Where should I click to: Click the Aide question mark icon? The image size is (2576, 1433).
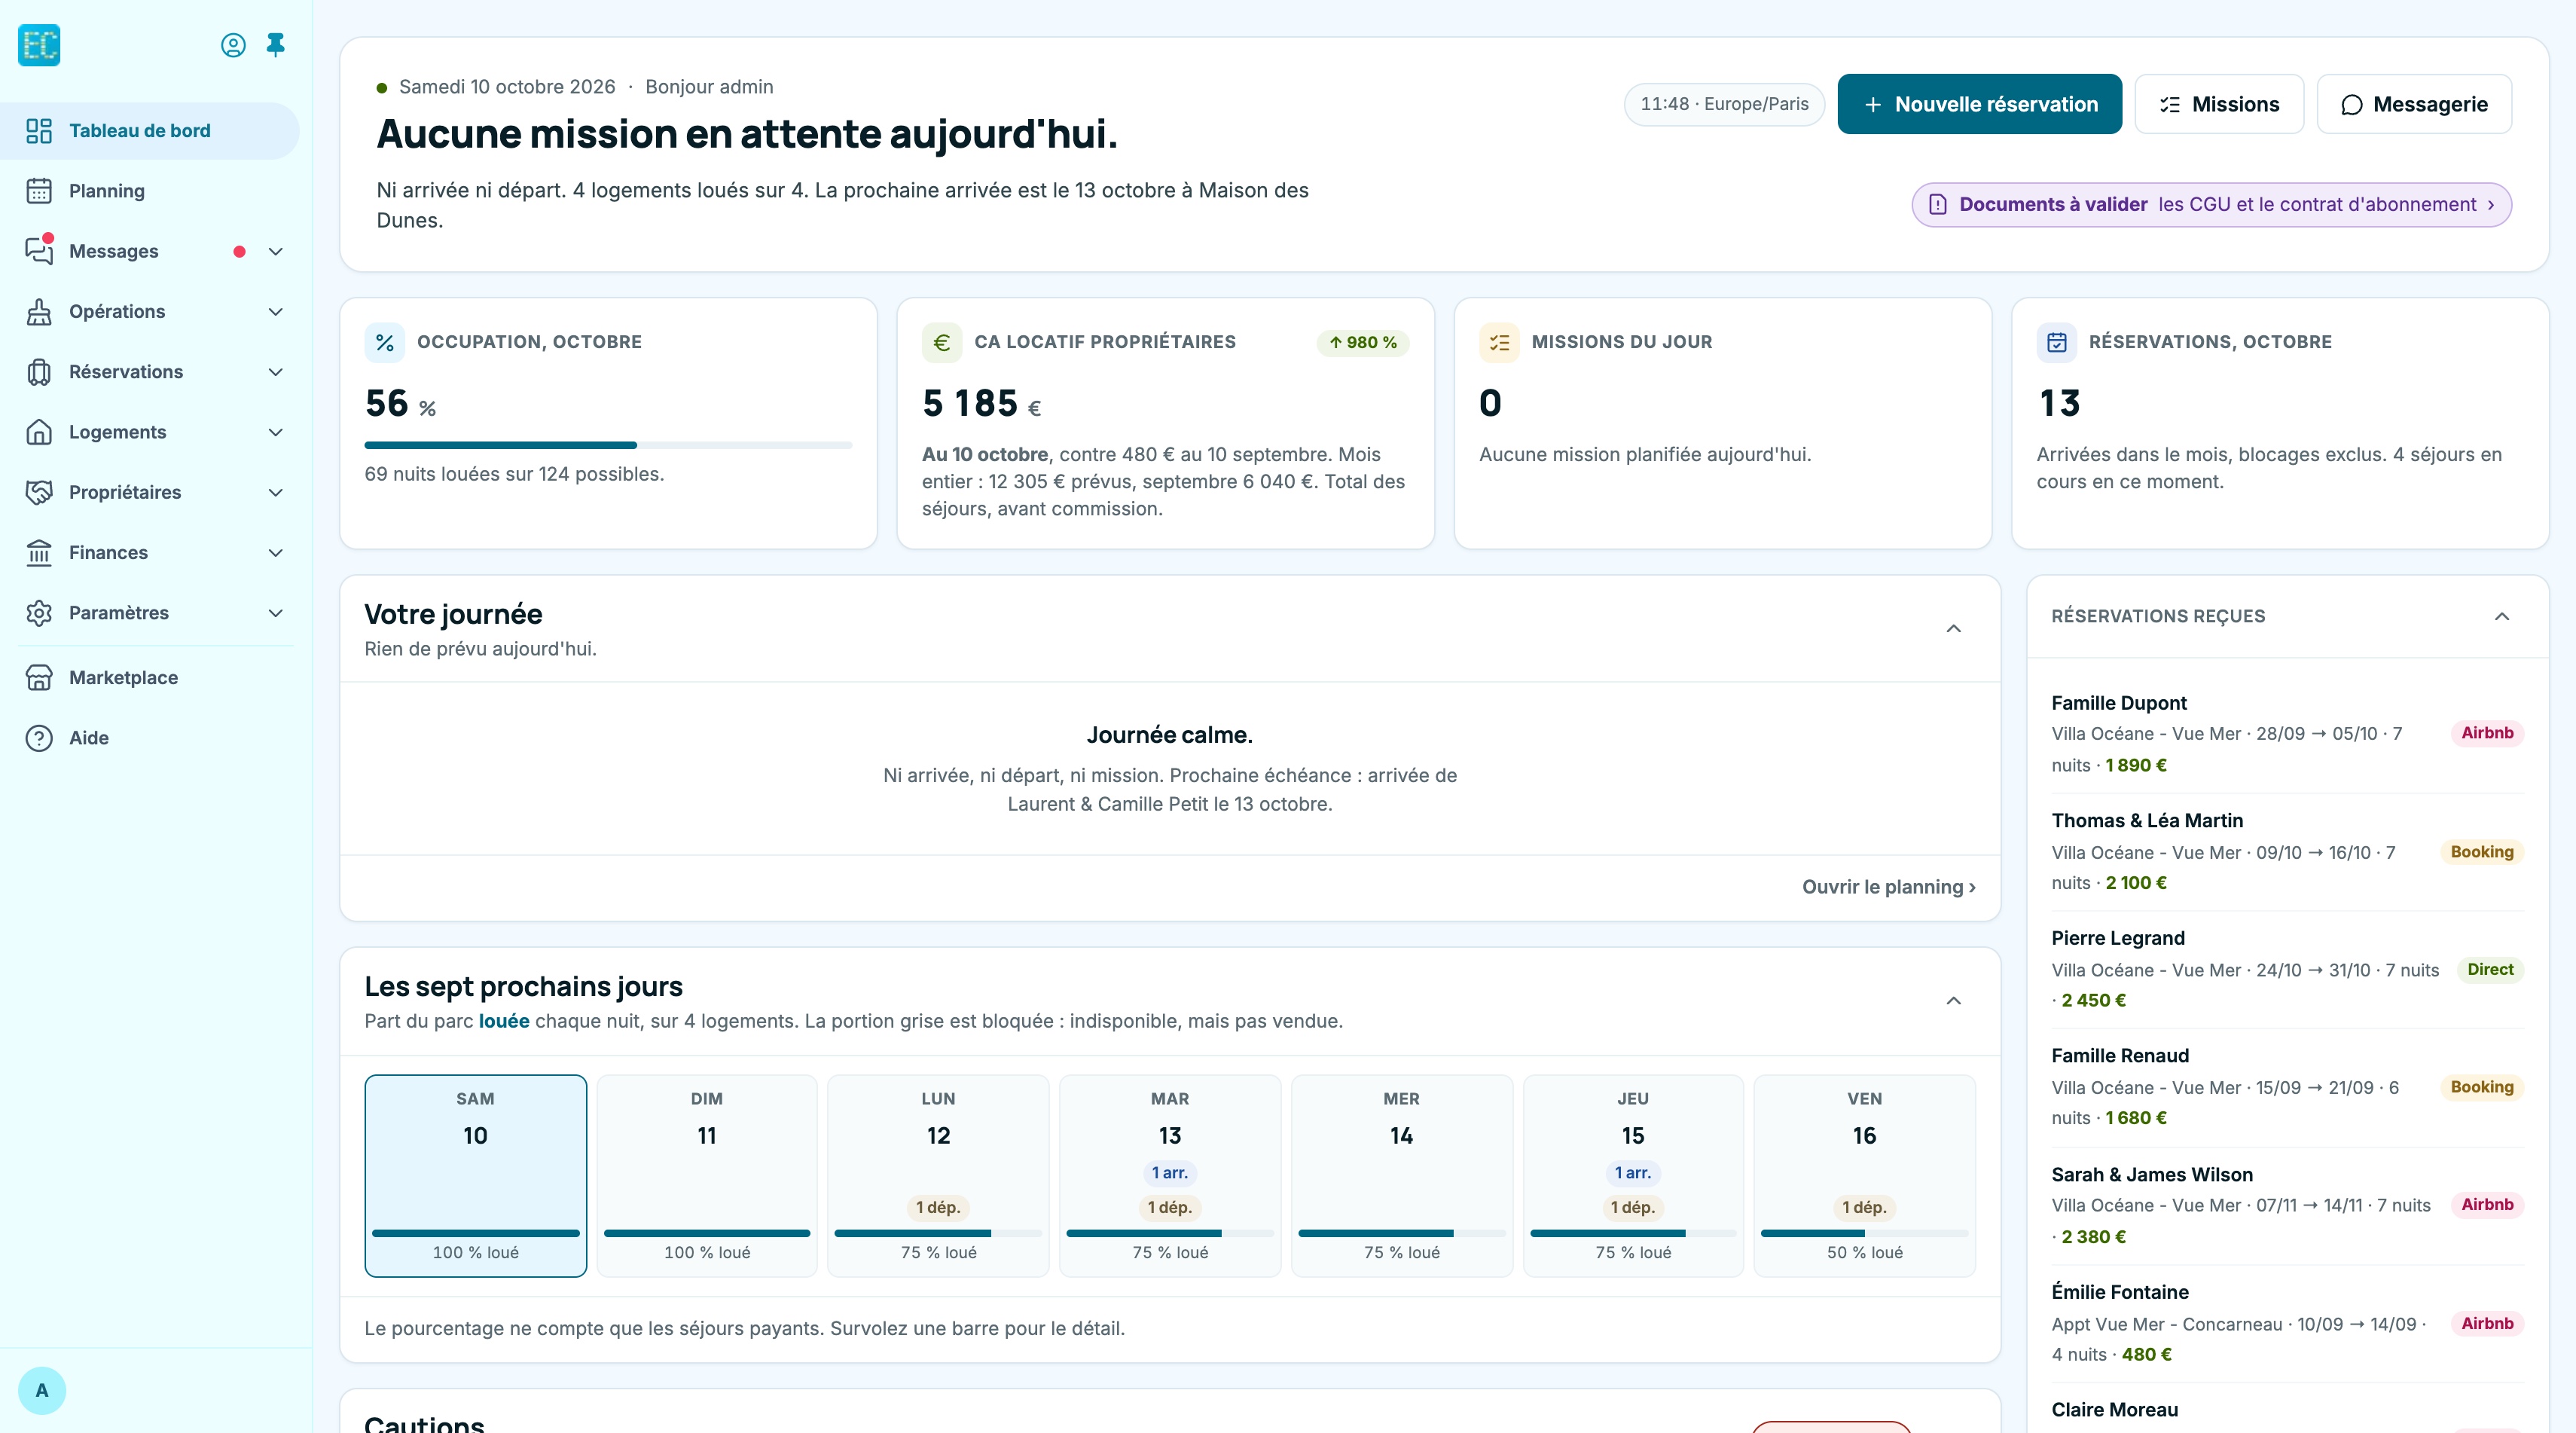pyautogui.click(x=39, y=738)
